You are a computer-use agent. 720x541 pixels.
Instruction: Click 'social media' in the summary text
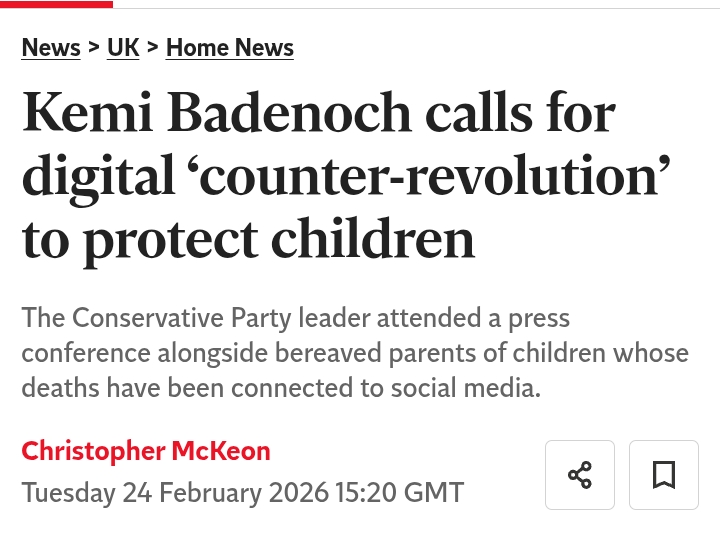(473, 388)
